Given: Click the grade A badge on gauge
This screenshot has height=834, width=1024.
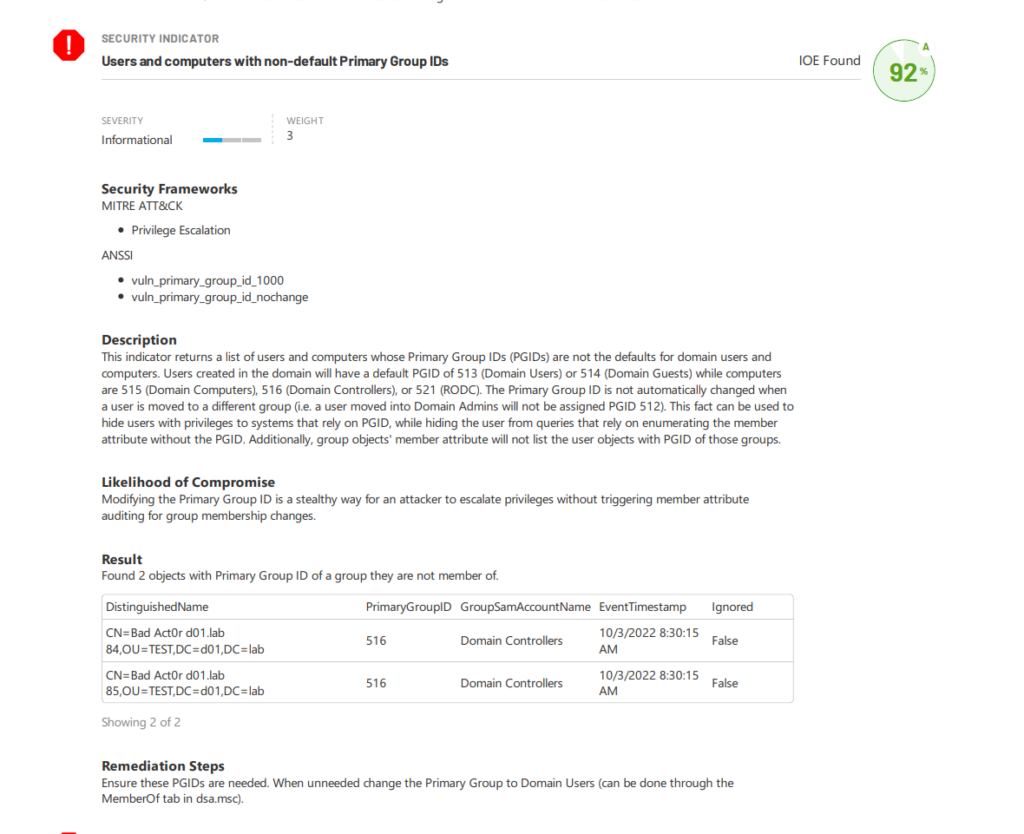Looking at the screenshot, I should pyautogui.click(x=925, y=47).
